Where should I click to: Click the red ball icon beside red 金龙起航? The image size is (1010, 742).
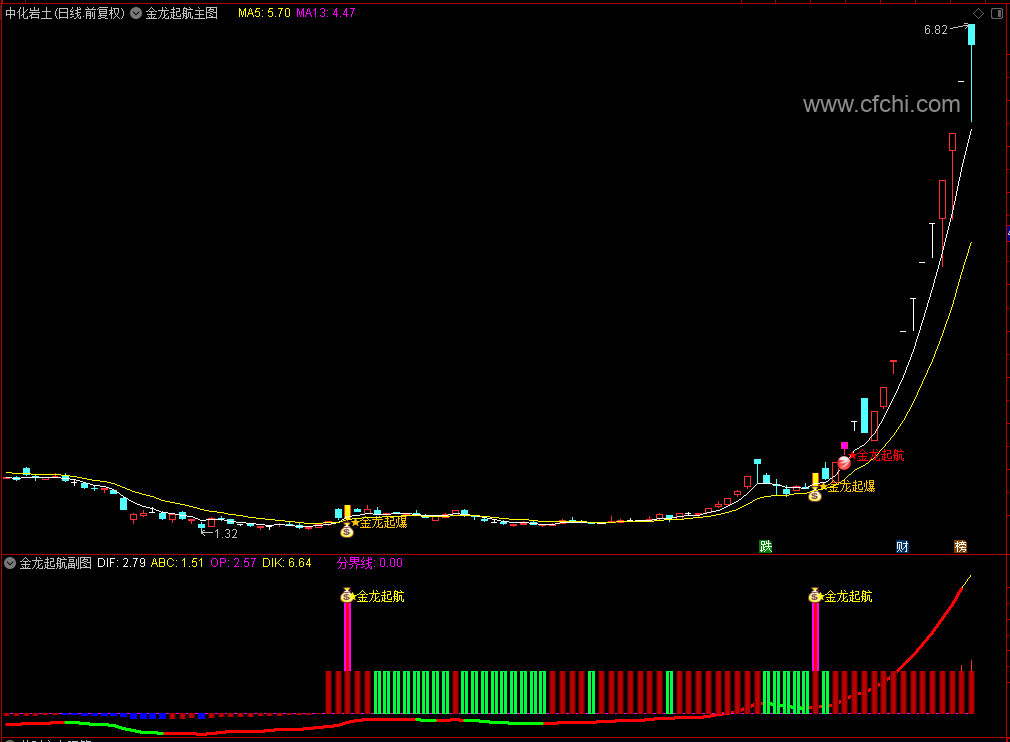(x=844, y=462)
